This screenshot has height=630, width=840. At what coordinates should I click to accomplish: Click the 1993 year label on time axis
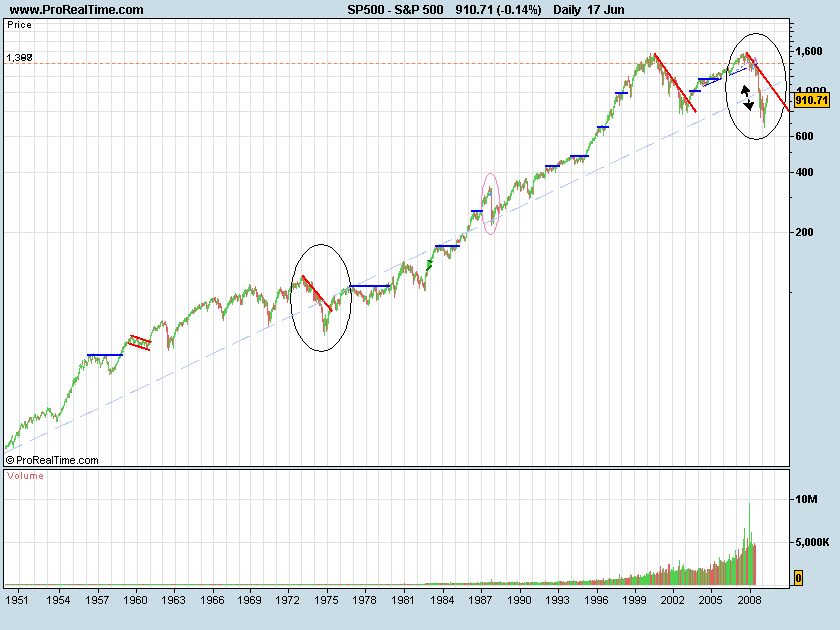point(557,600)
